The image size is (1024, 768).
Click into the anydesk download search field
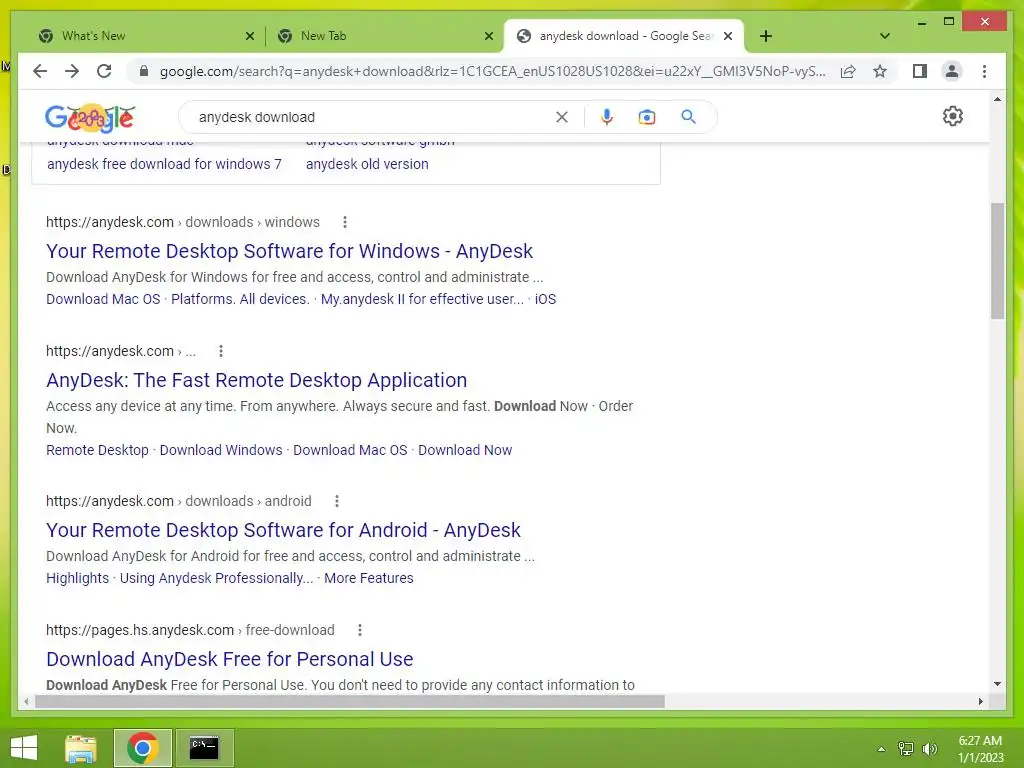point(372,117)
